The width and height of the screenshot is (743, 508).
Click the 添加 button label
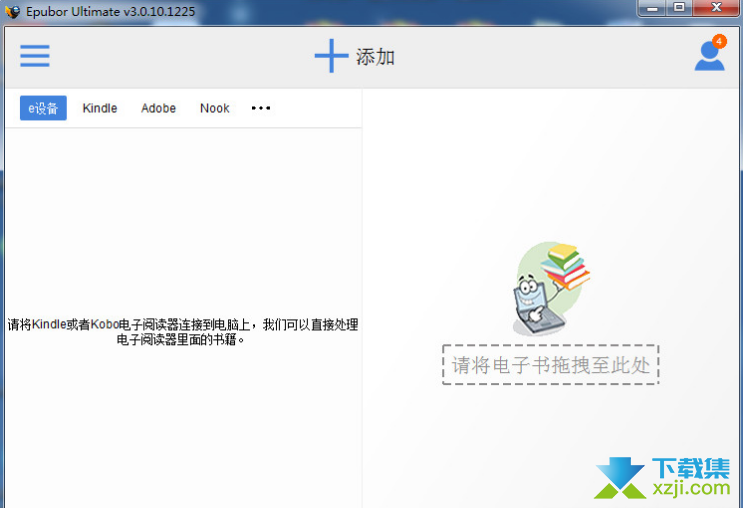(375, 57)
